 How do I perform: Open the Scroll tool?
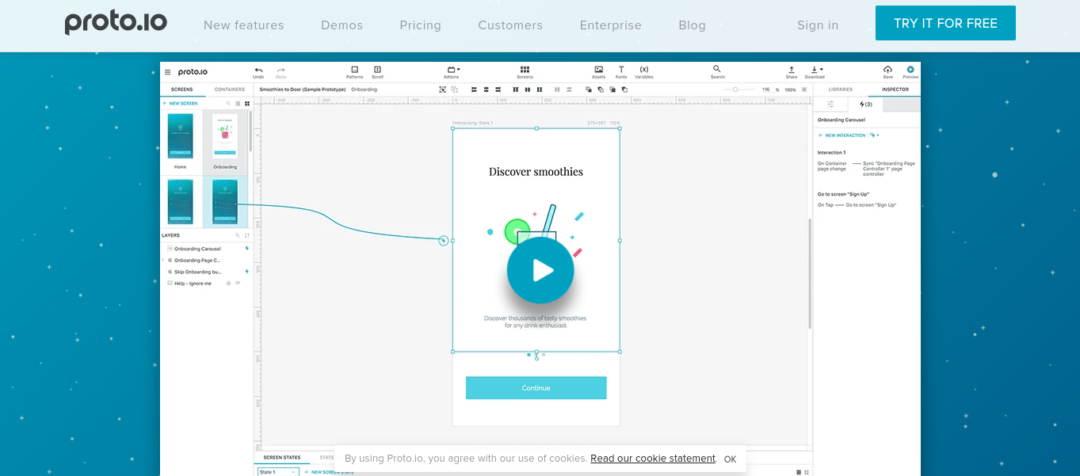coord(377,70)
